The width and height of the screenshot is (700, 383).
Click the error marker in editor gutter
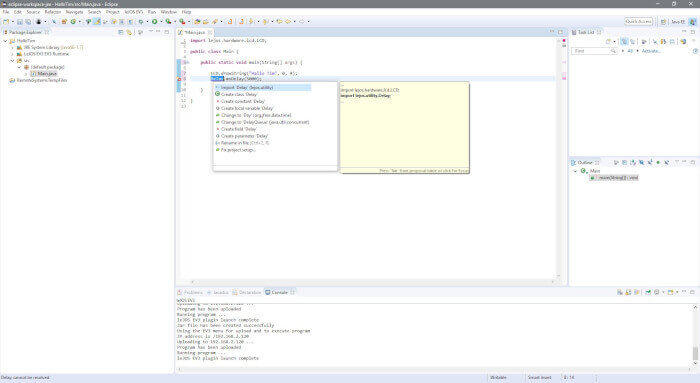point(179,79)
